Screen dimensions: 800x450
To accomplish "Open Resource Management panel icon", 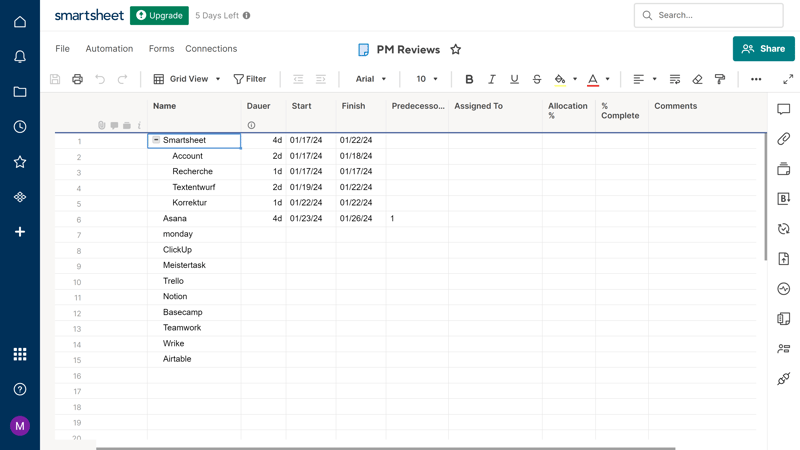I will coord(784,349).
